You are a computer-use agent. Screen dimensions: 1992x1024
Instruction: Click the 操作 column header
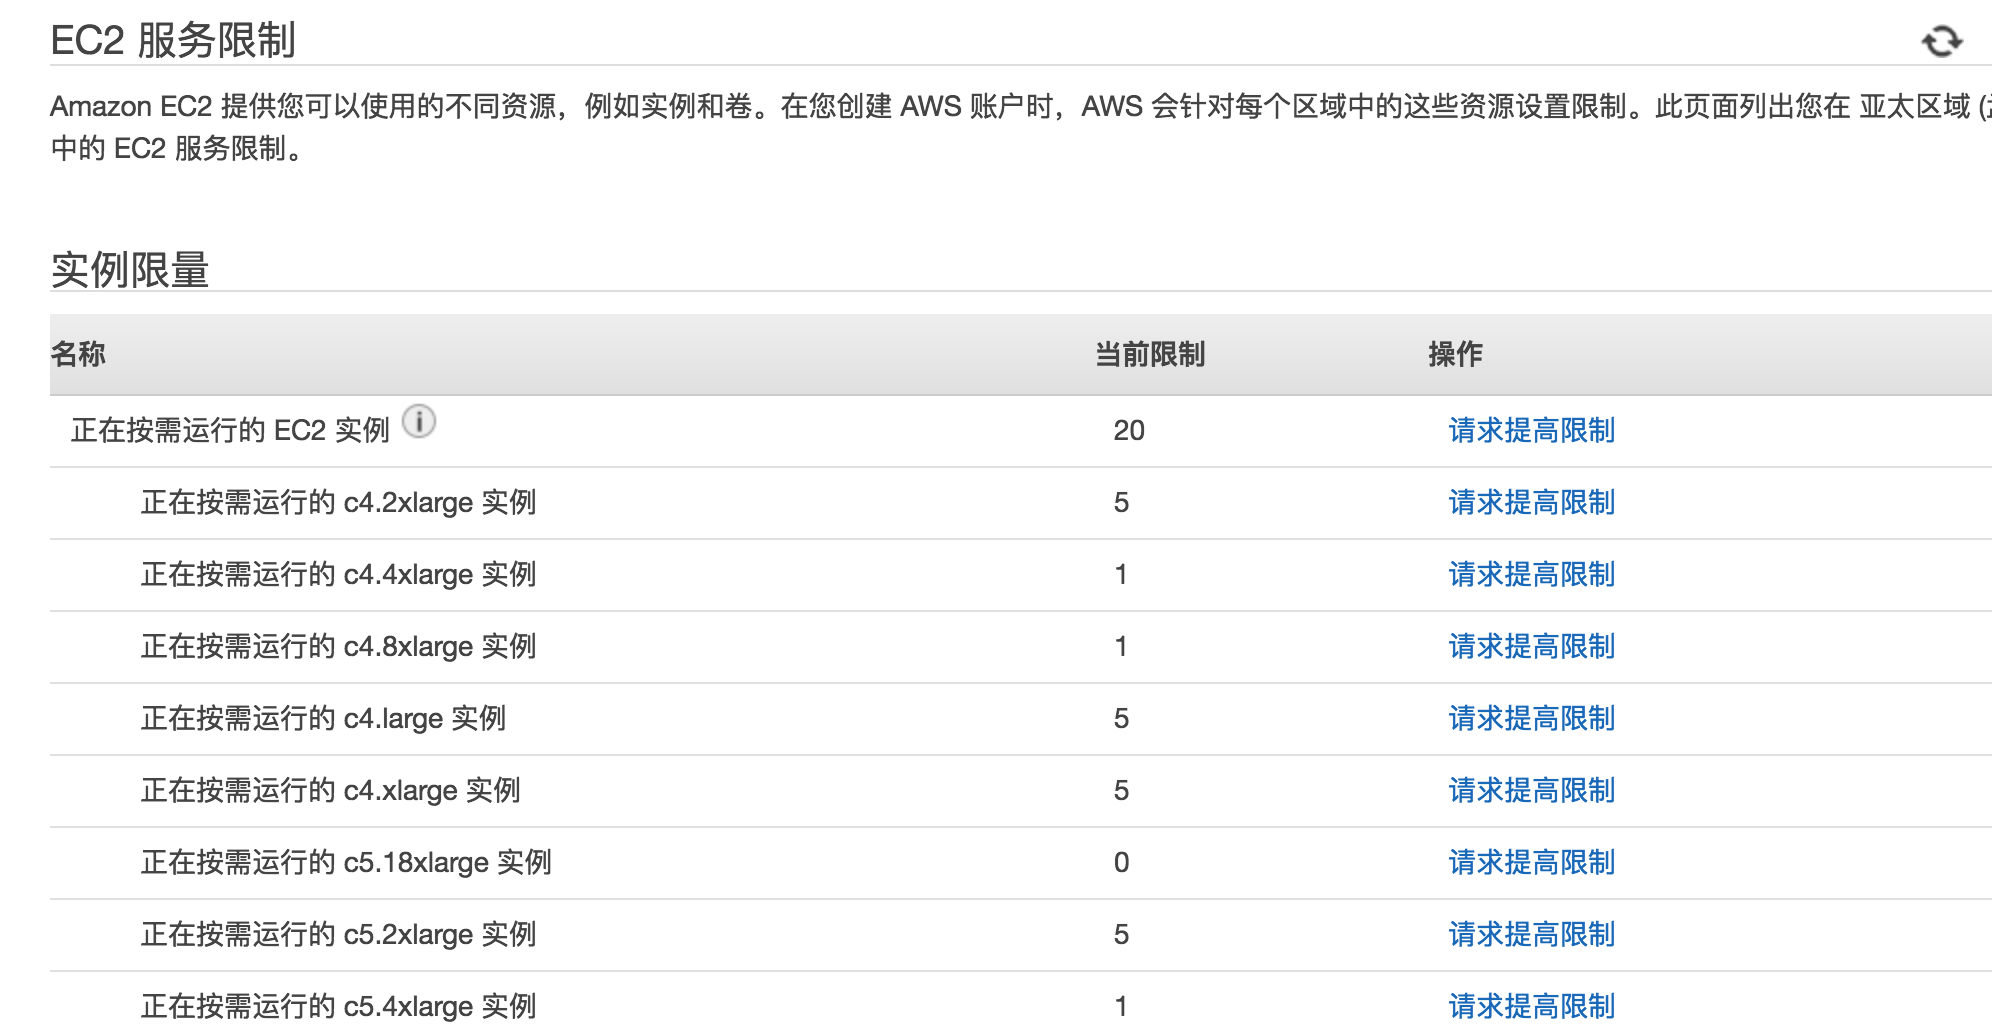point(1456,354)
